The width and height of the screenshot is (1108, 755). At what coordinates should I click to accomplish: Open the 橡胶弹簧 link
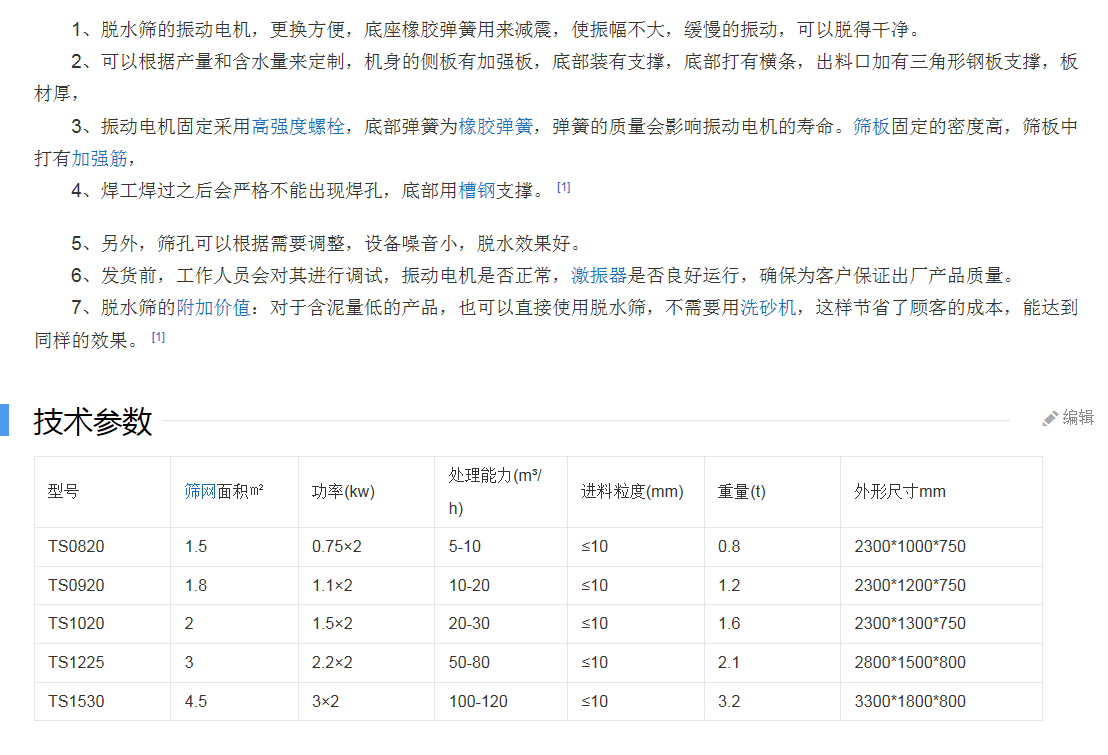tap(496, 127)
